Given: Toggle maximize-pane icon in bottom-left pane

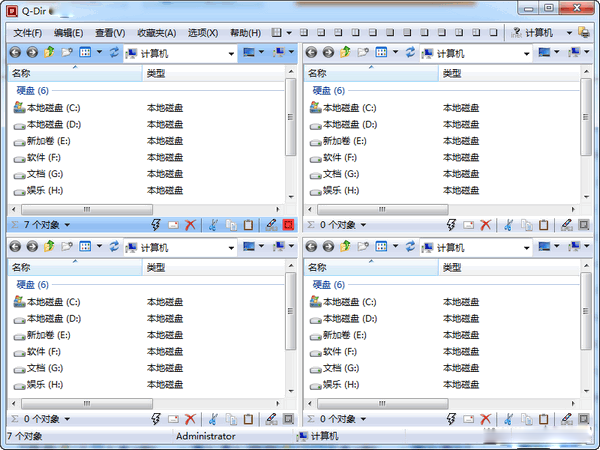Looking at the screenshot, I should [289, 419].
